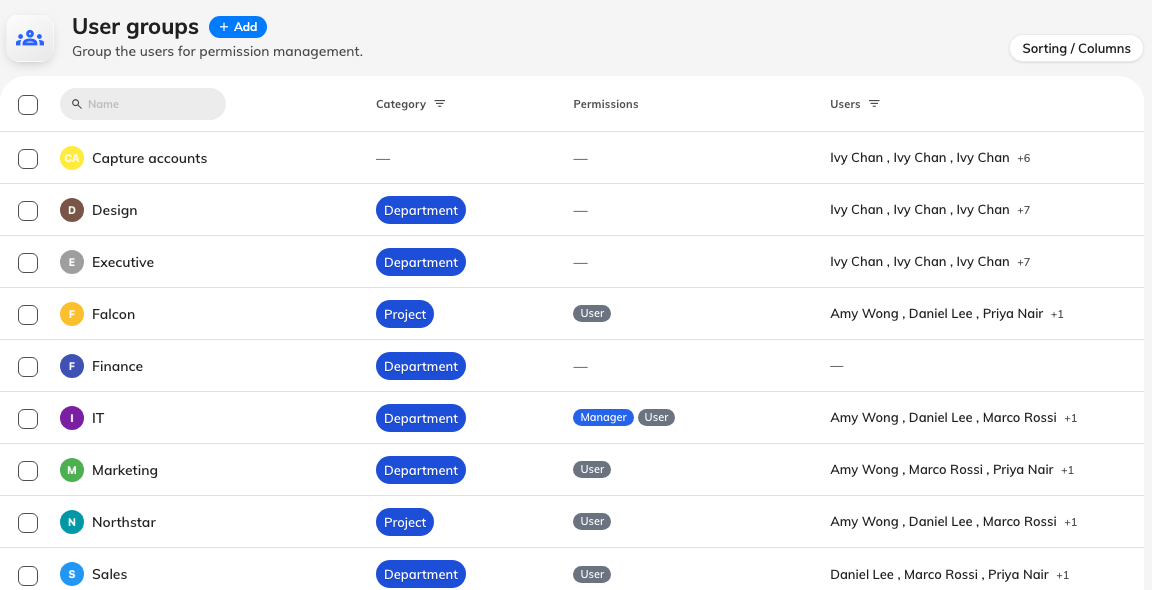Open the Finance group

118,366
